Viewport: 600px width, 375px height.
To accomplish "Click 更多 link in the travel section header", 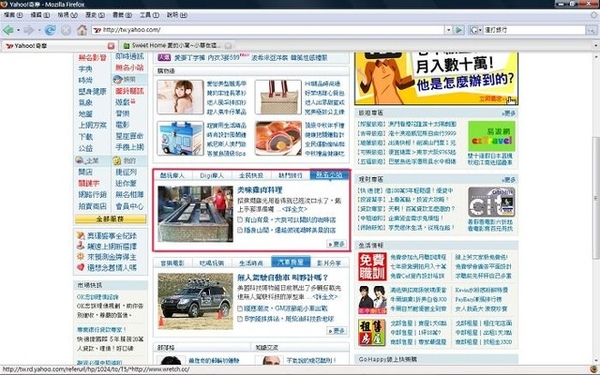I will pyautogui.click(x=509, y=113).
